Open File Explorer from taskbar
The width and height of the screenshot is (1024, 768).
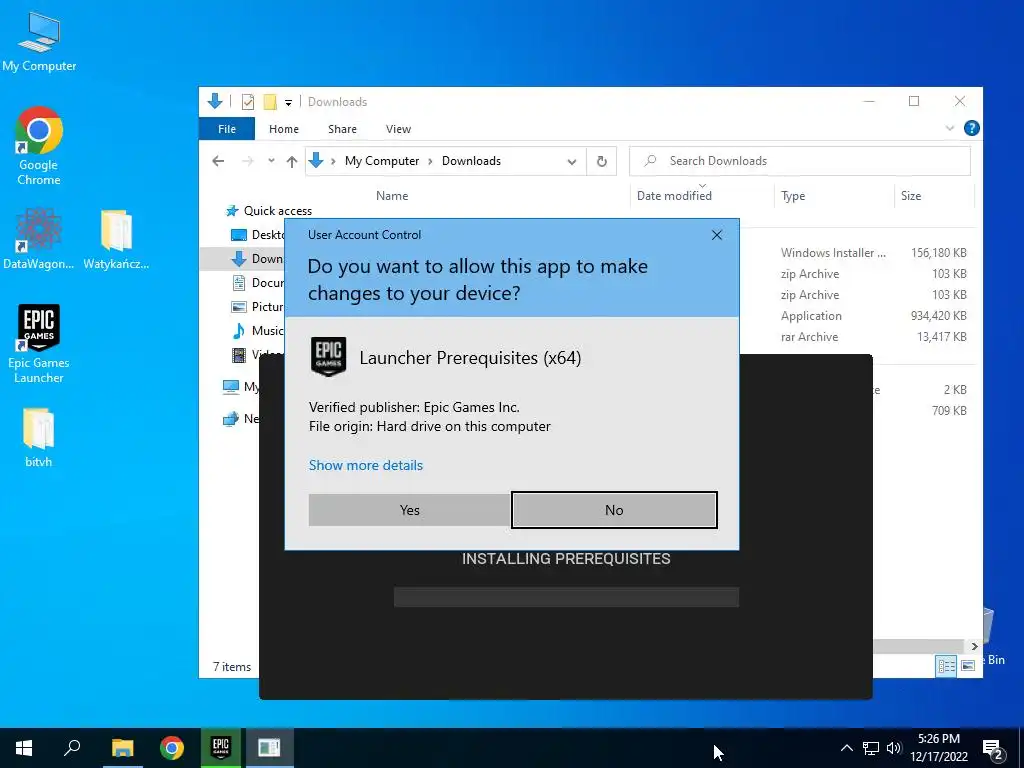(122, 748)
